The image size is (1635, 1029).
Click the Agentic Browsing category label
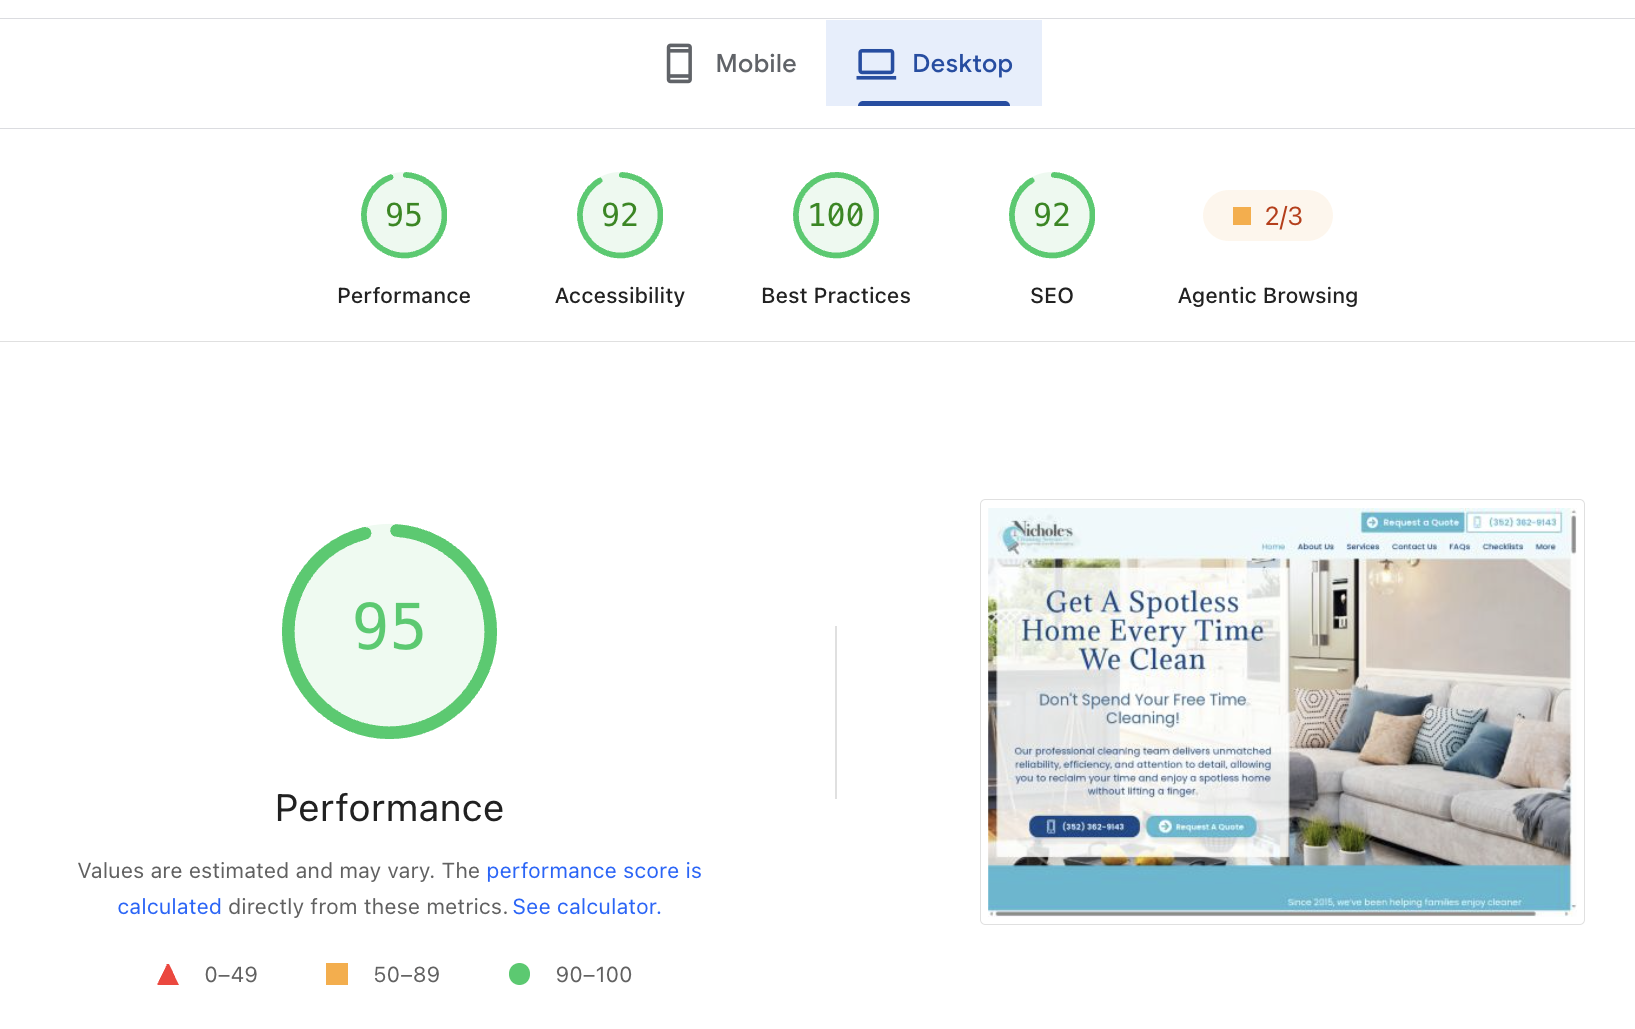1268,296
